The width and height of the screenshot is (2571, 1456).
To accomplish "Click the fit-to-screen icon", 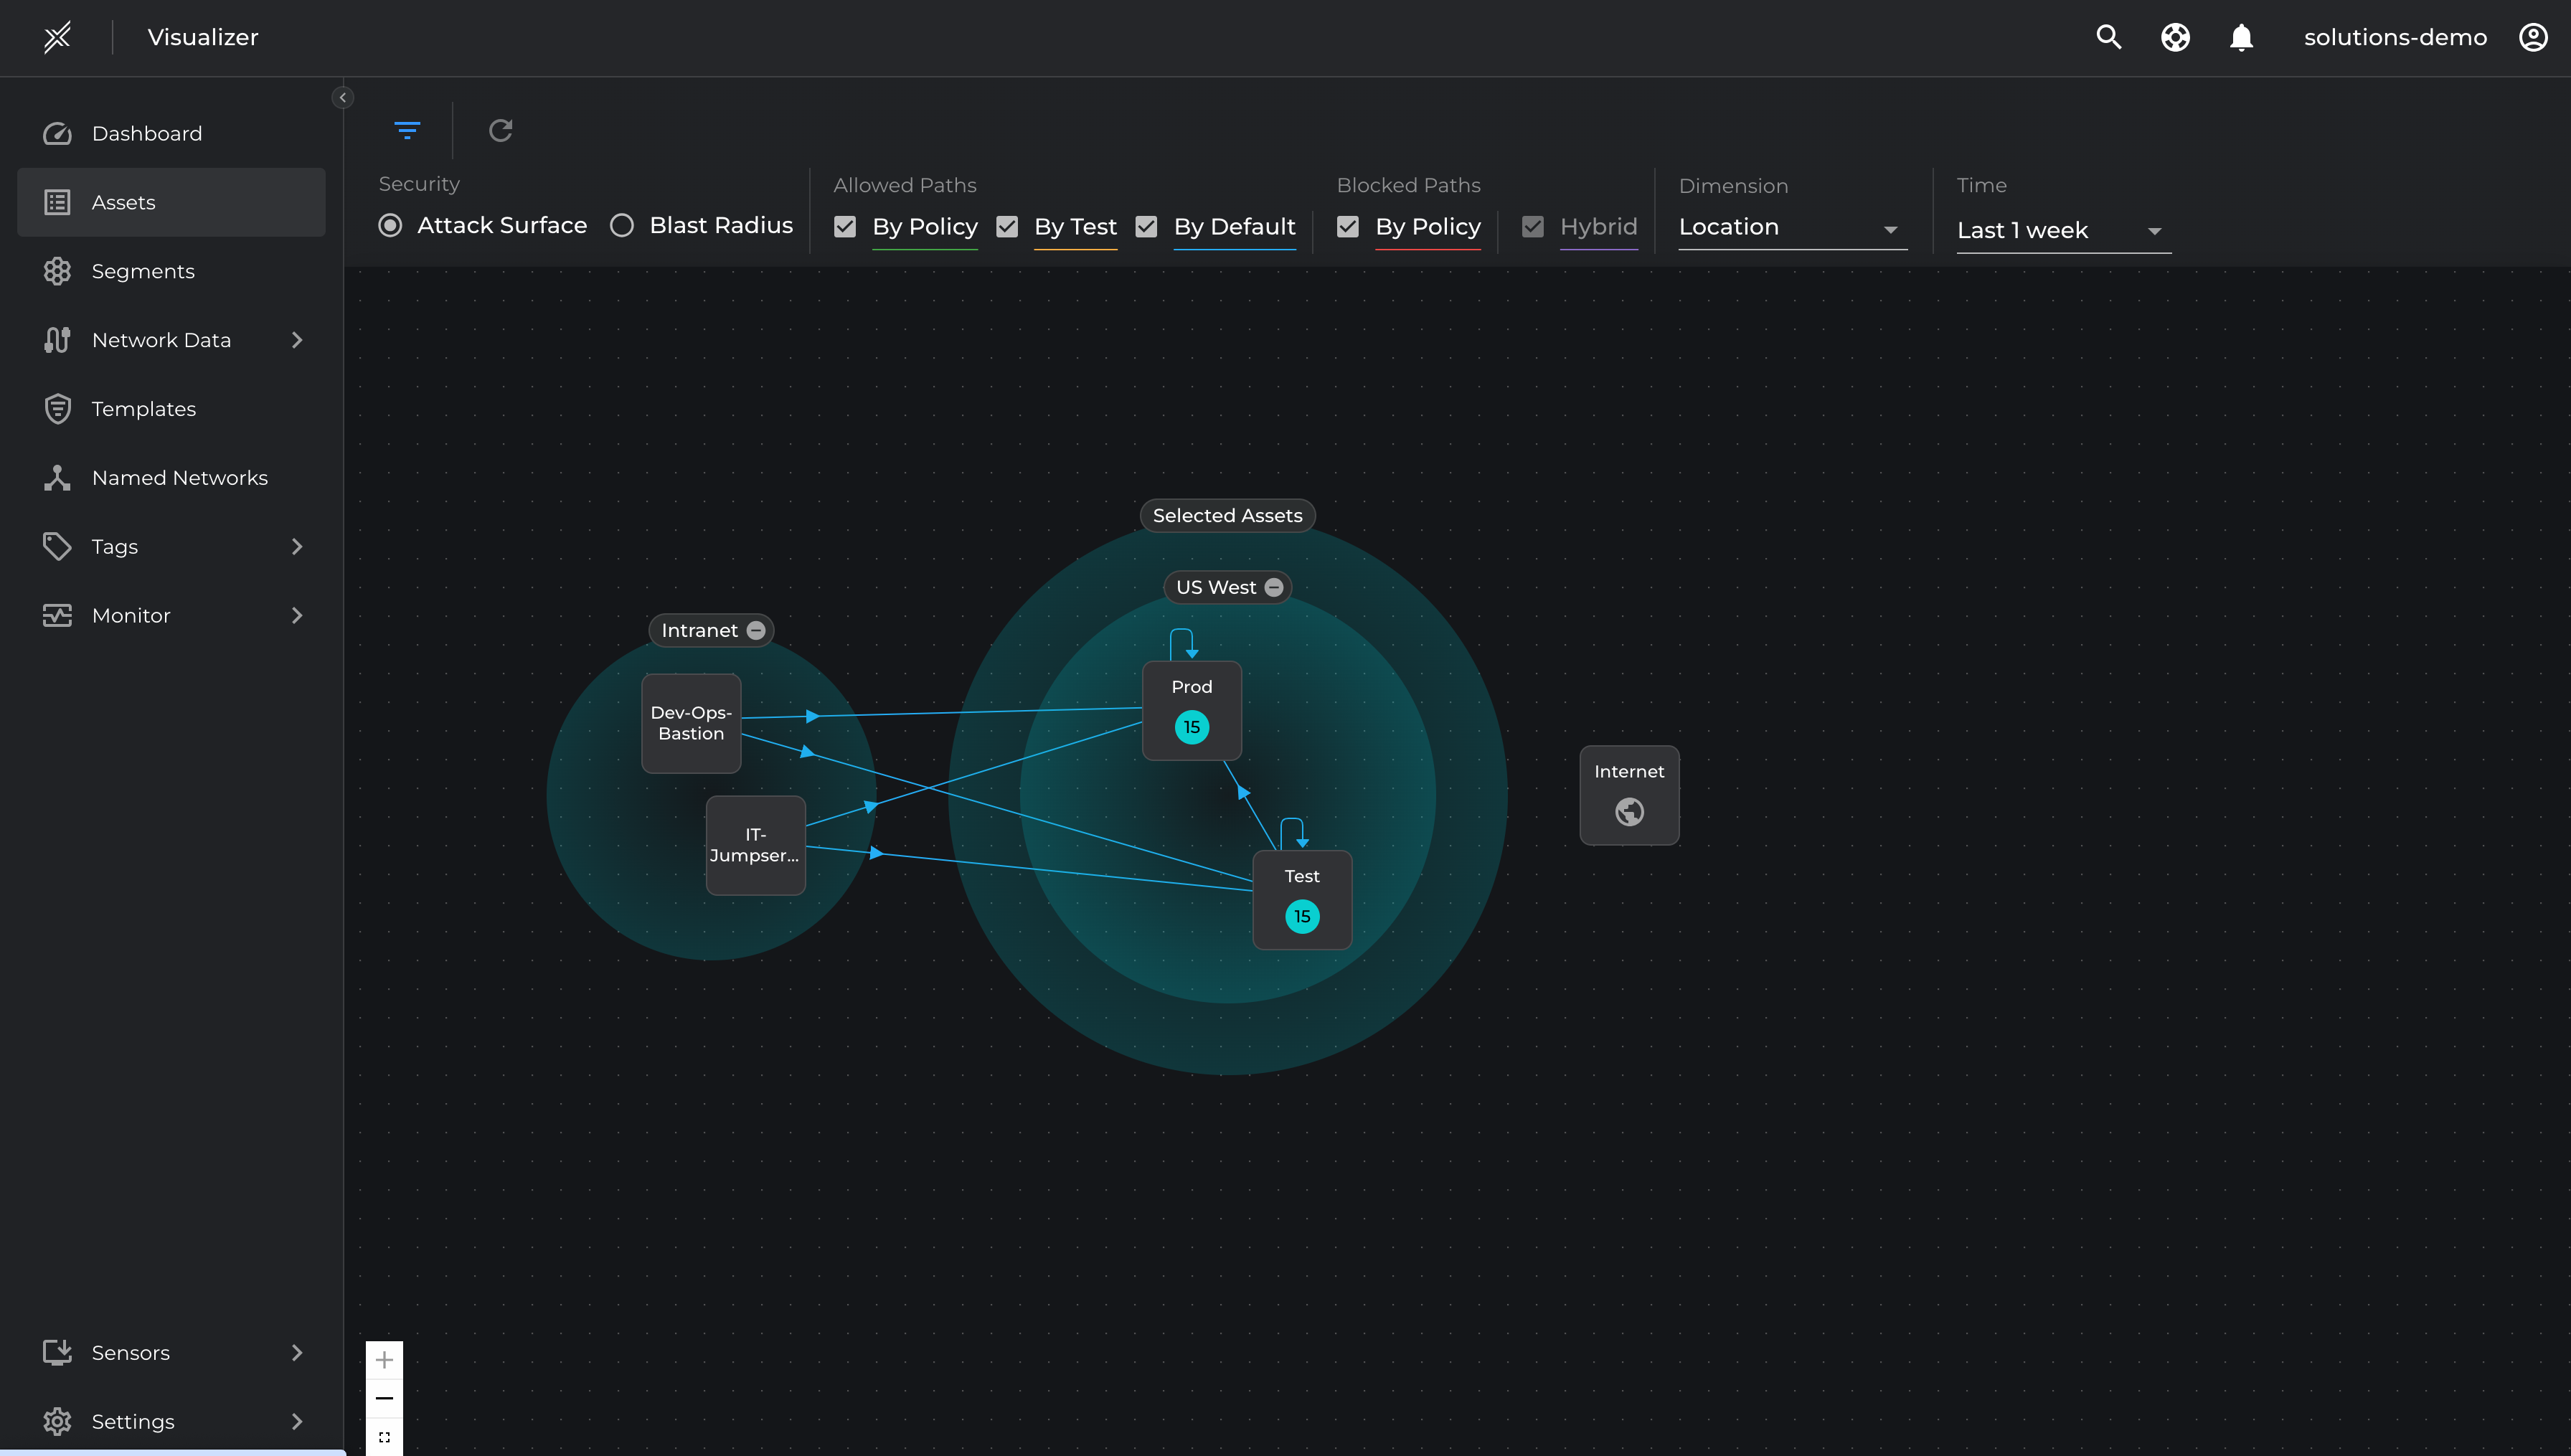I will 384,1437.
